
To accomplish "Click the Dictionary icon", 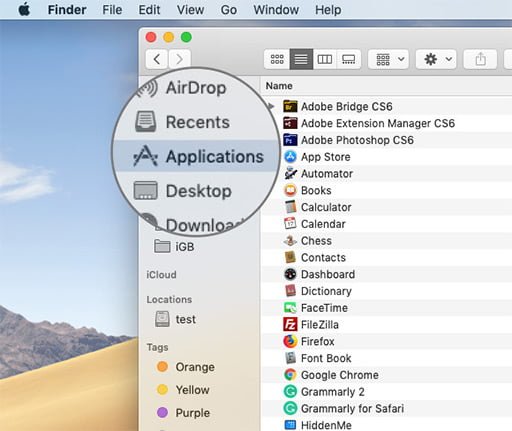I will pos(290,291).
